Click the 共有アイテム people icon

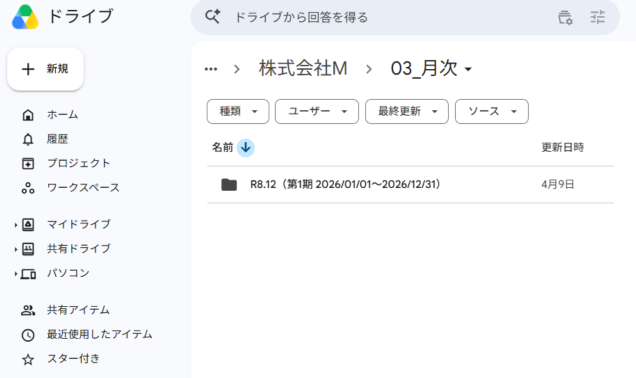point(28,310)
